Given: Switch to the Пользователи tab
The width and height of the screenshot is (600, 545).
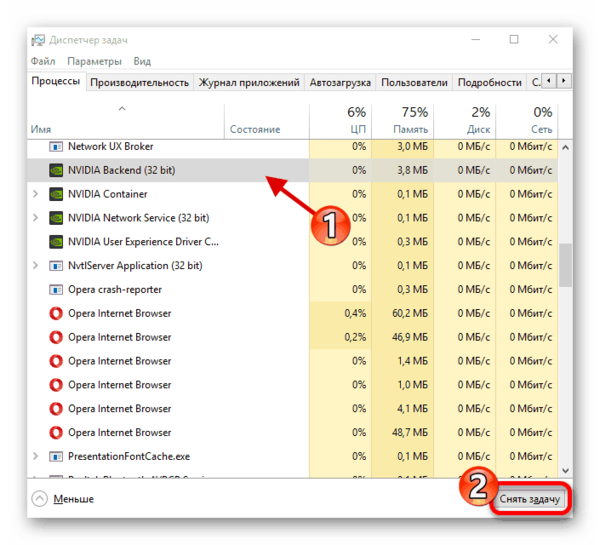Looking at the screenshot, I should point(414,83).
